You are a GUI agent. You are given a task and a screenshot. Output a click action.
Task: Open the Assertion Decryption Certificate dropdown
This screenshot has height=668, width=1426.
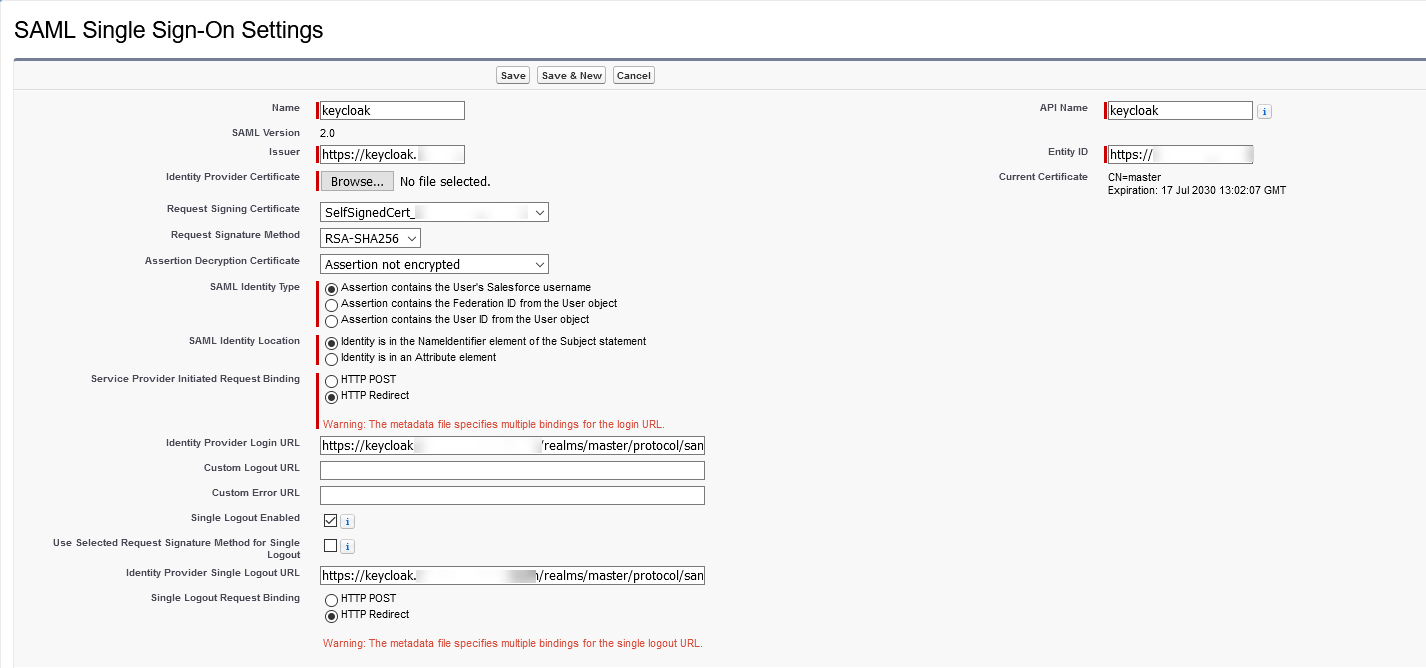click(434, 265)
